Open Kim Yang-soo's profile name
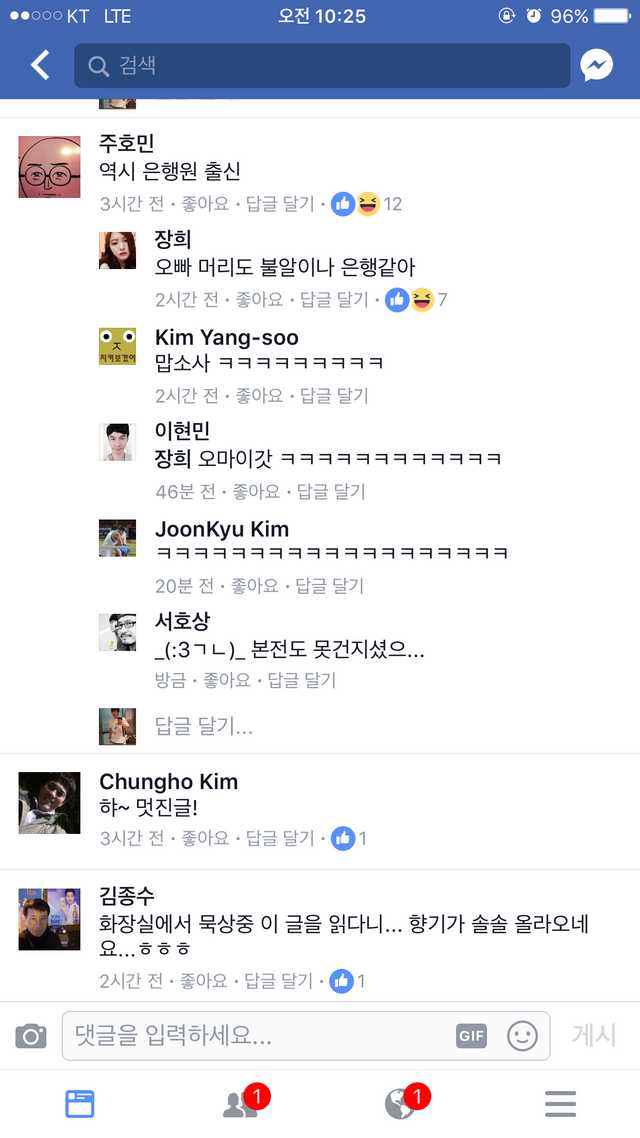640x1138 pixels. tap(227, 338)
